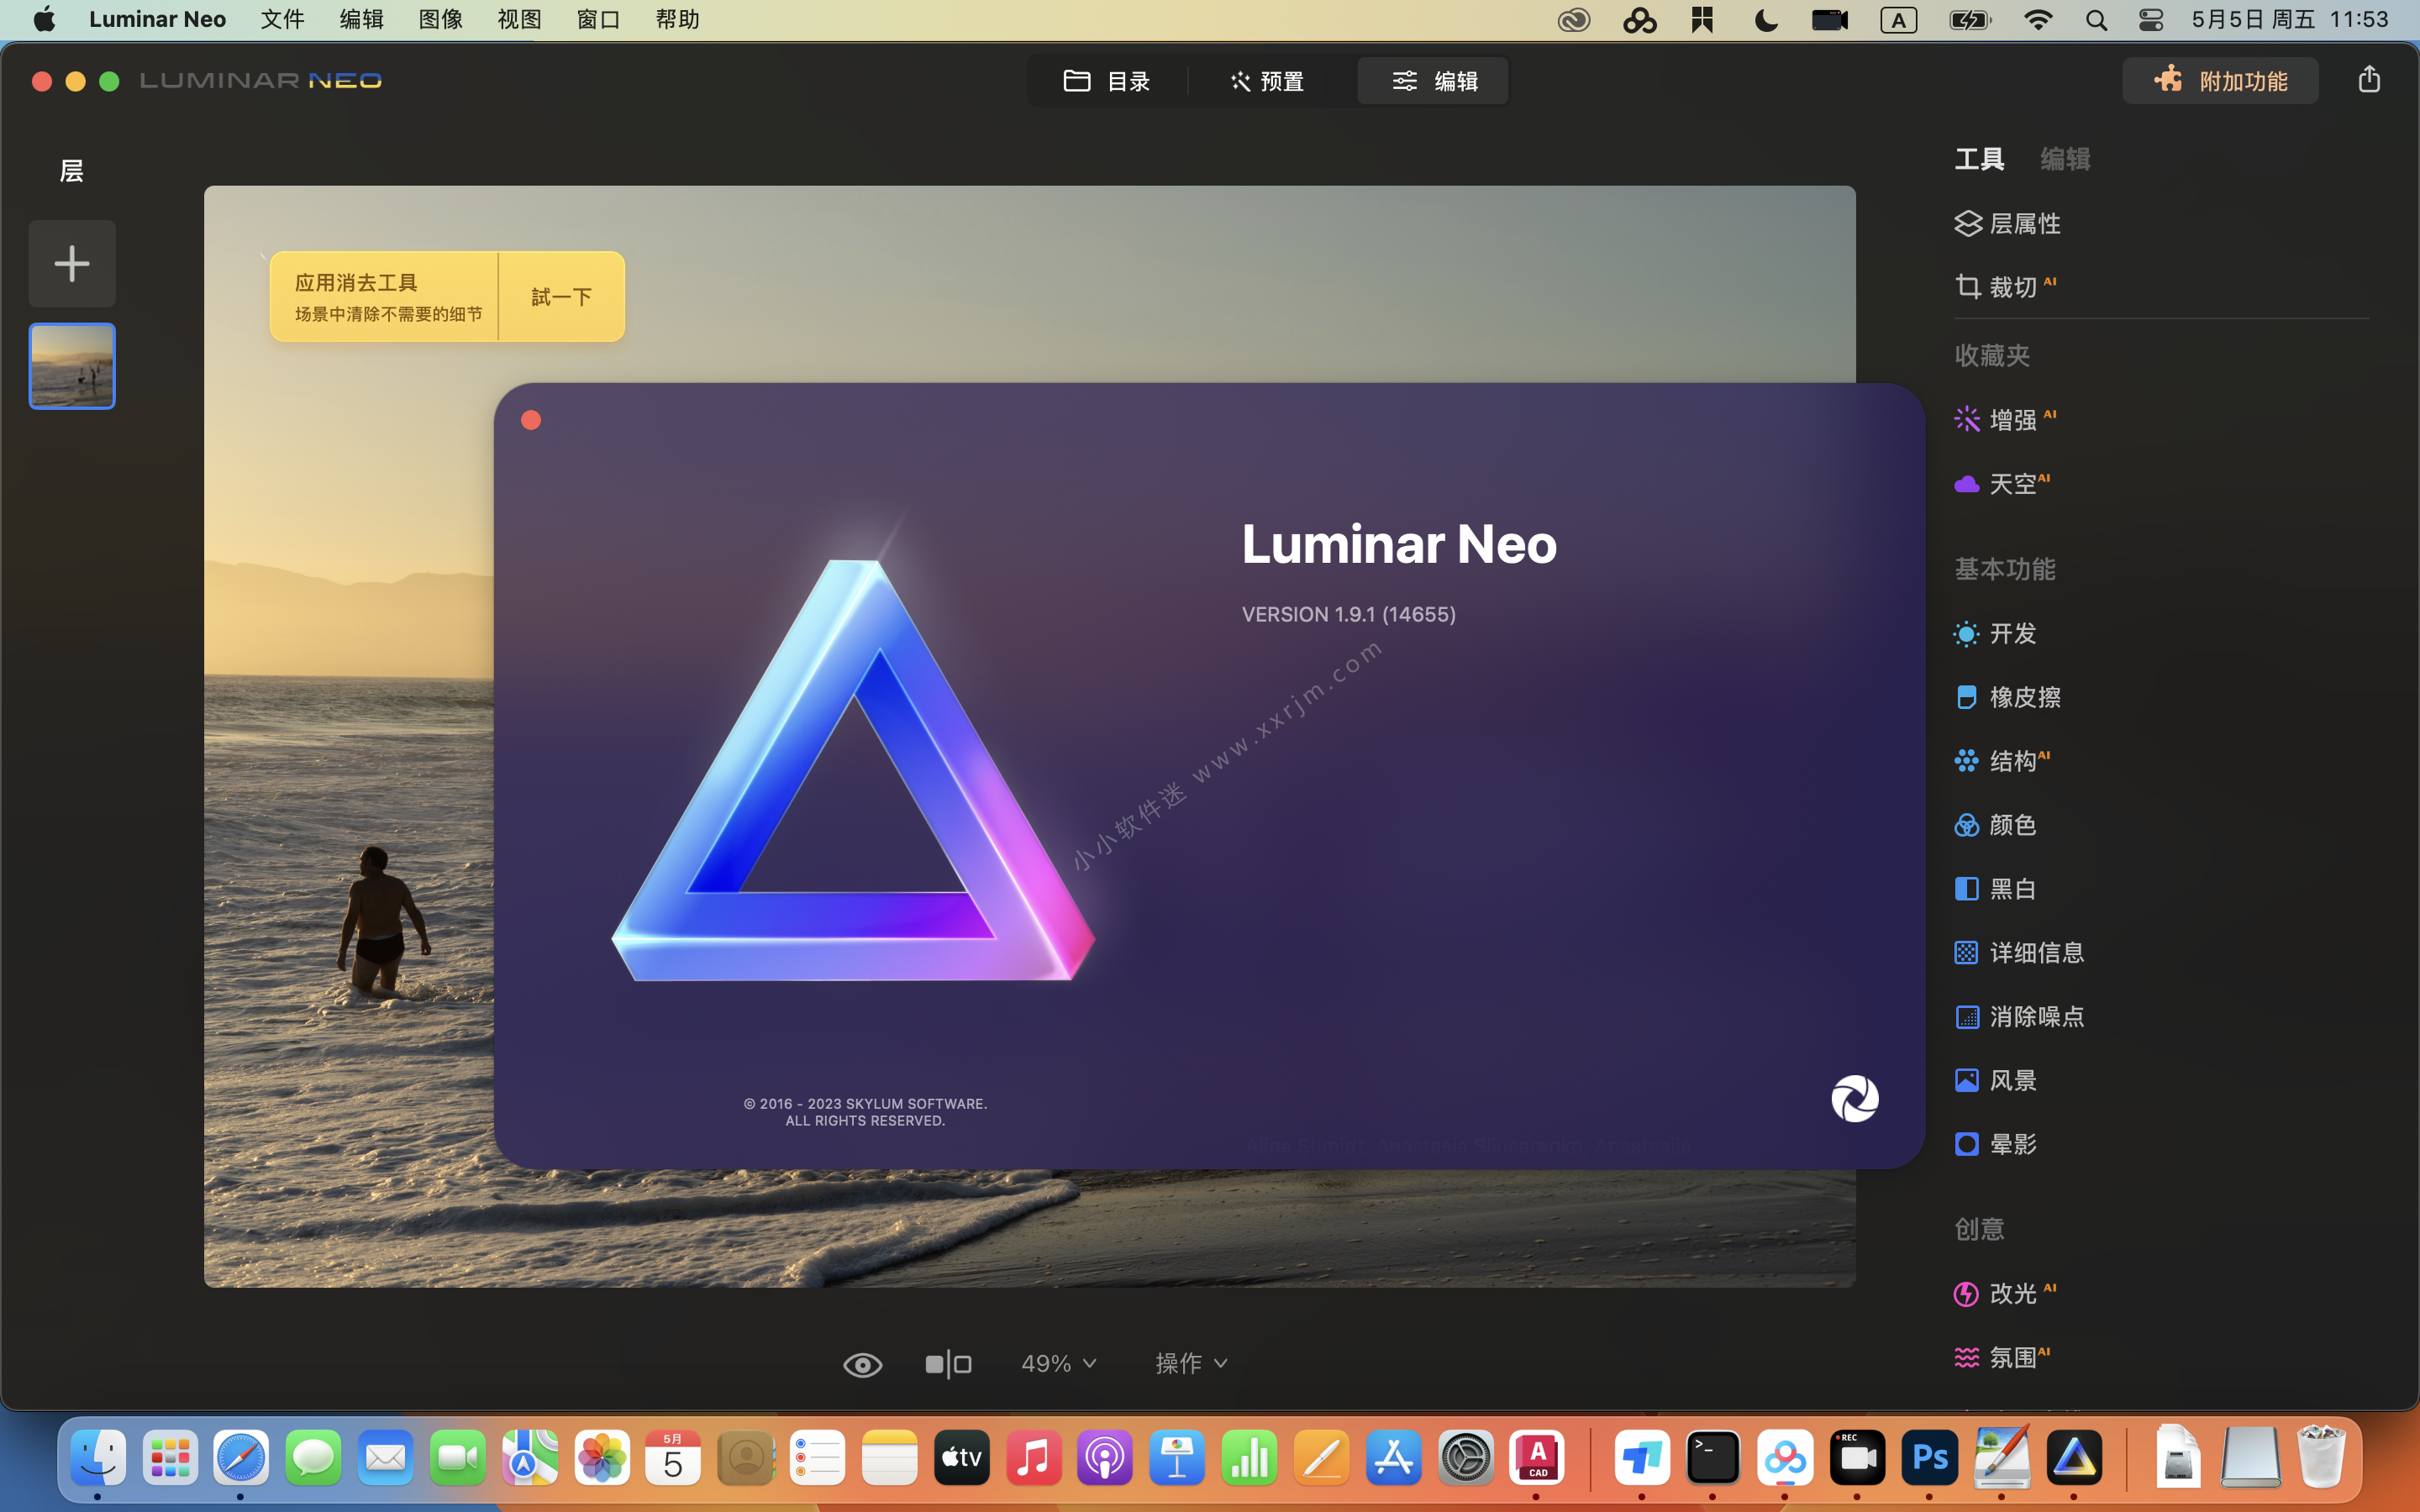Viewport: 2420px width, 1512px height.
Task: Open the 结构 AI structure tool
Action: point(2002,761)
